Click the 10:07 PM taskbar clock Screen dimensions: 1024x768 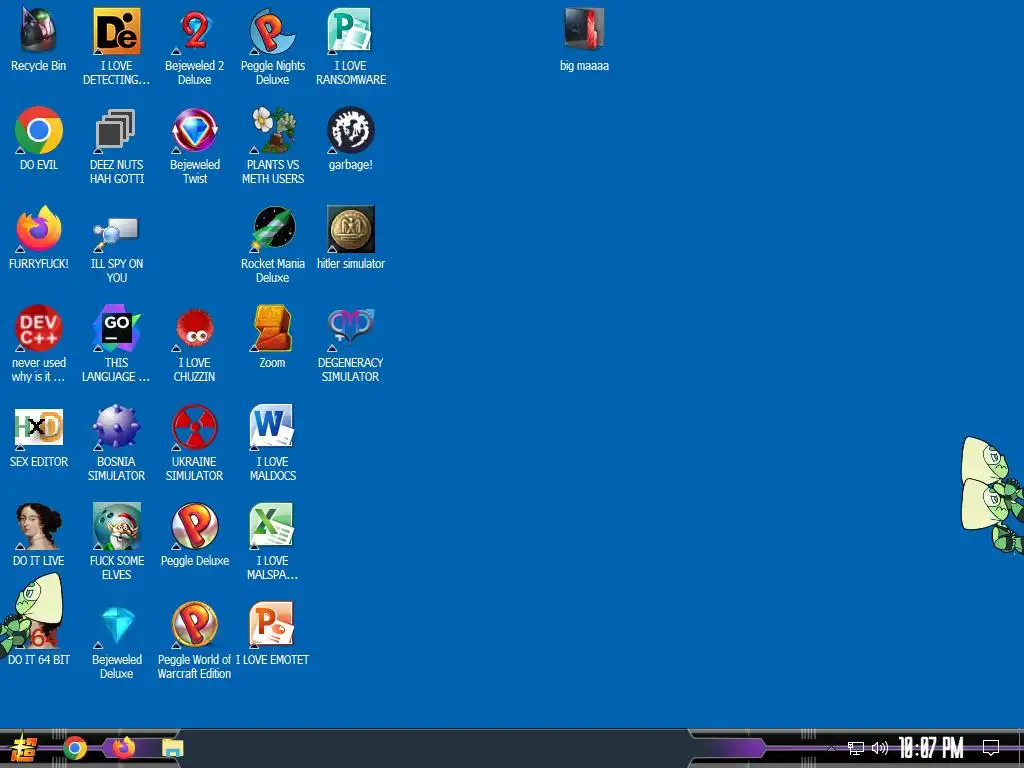931,748
